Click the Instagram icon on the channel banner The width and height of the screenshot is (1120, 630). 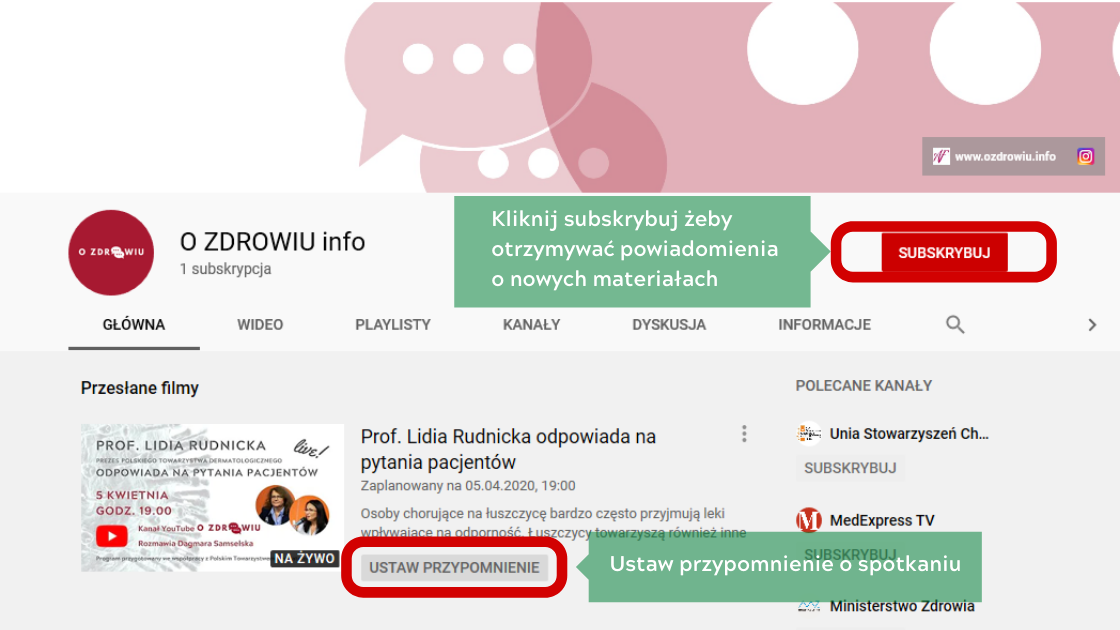pos(1086,156)
